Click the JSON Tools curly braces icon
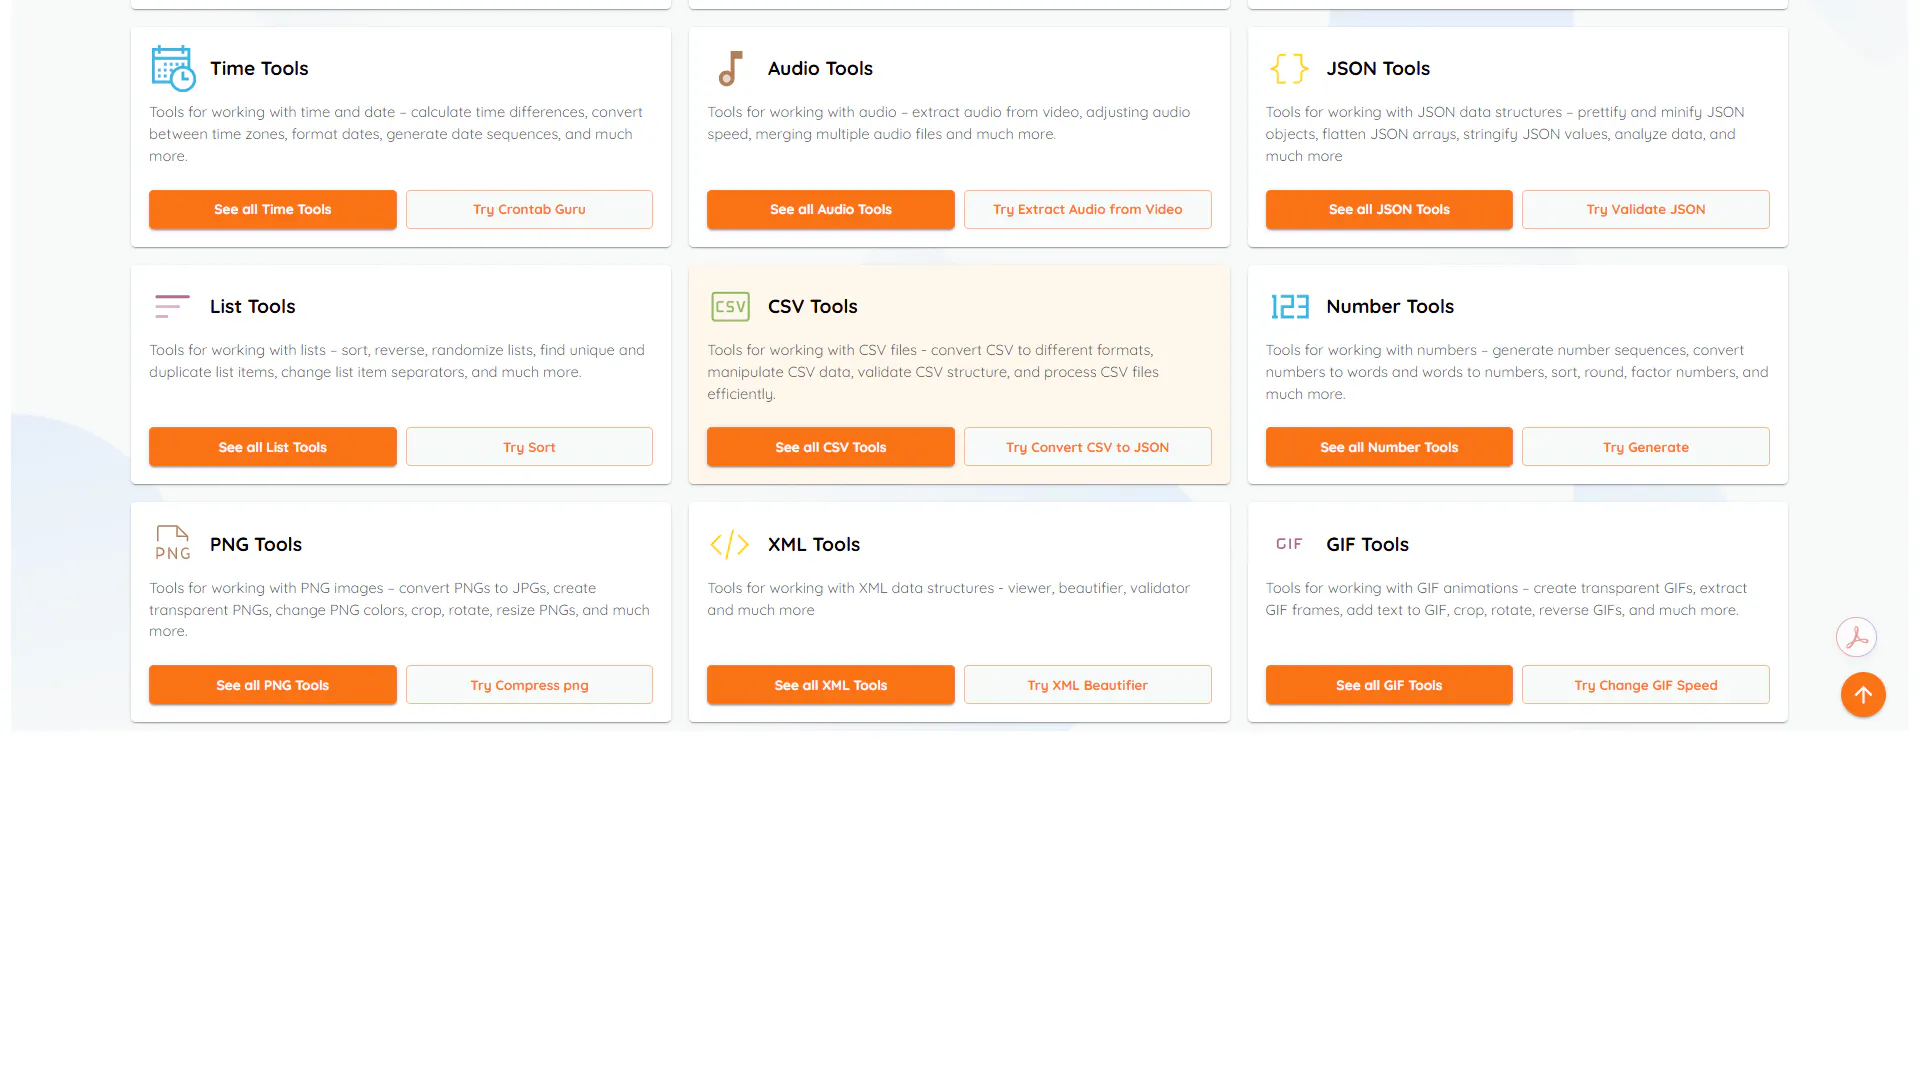The height and width of the screenshot is (1080, 1920). 1289,68
